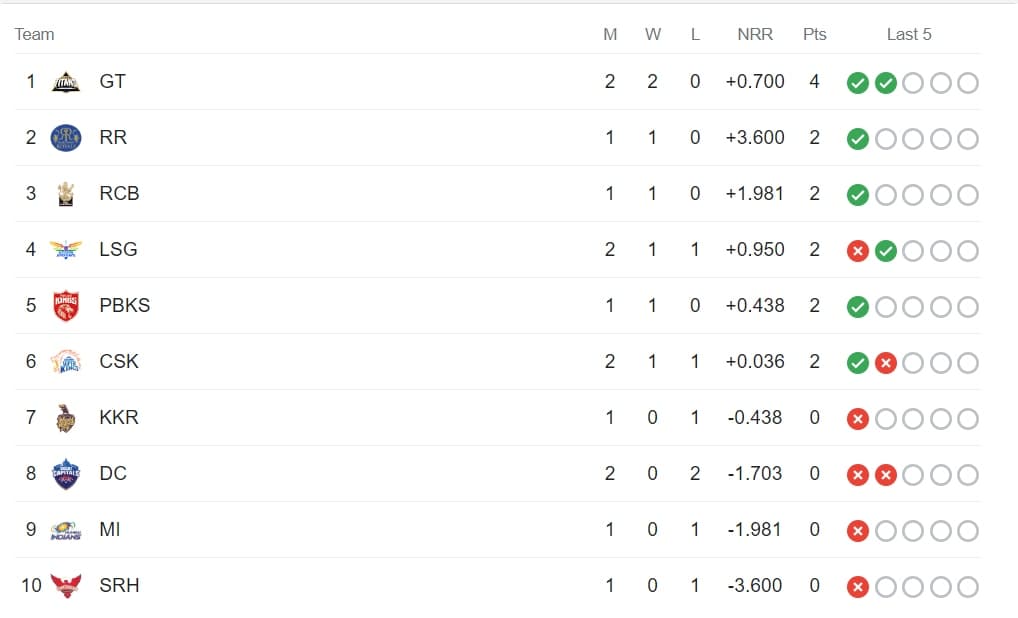Click the Pts column header
This screenshot has height=618, width=1018.
pyautogui.click(x=815, y=34)
